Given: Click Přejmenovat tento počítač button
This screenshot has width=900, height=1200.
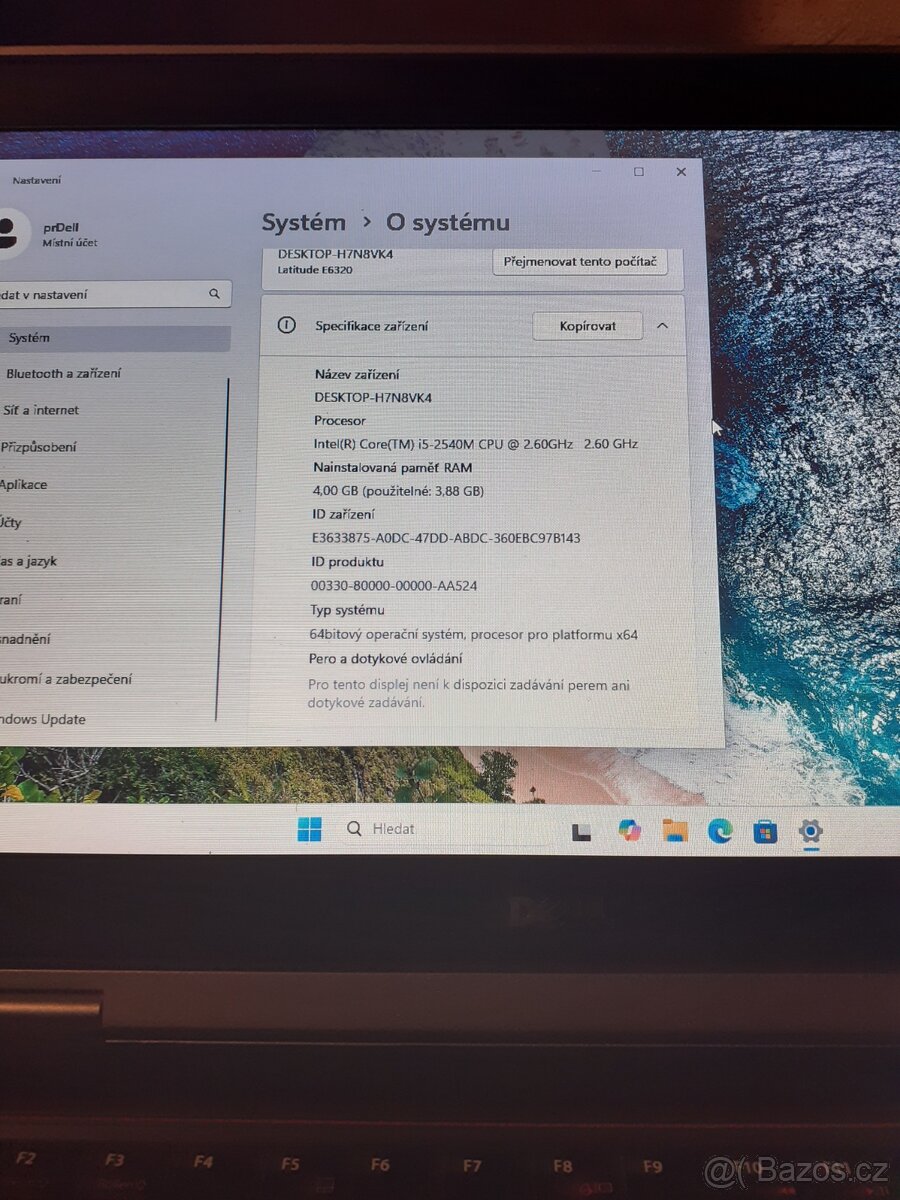Looking at the screenshot, I should pos(580,262).
